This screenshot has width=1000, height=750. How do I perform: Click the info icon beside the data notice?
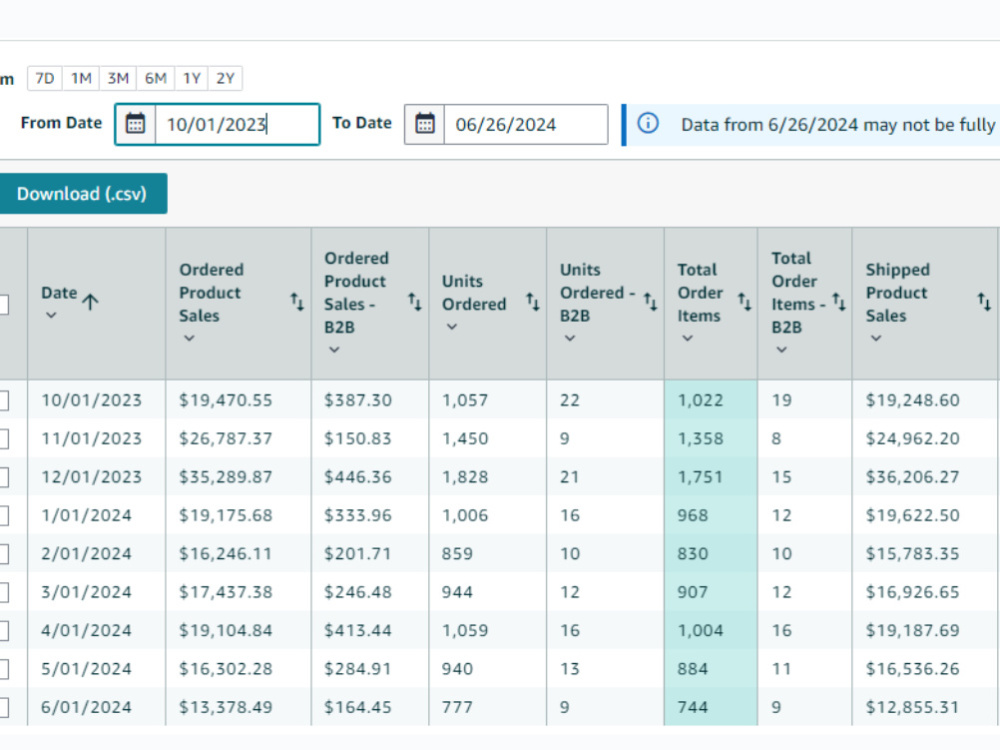click(x=648, y=123)
